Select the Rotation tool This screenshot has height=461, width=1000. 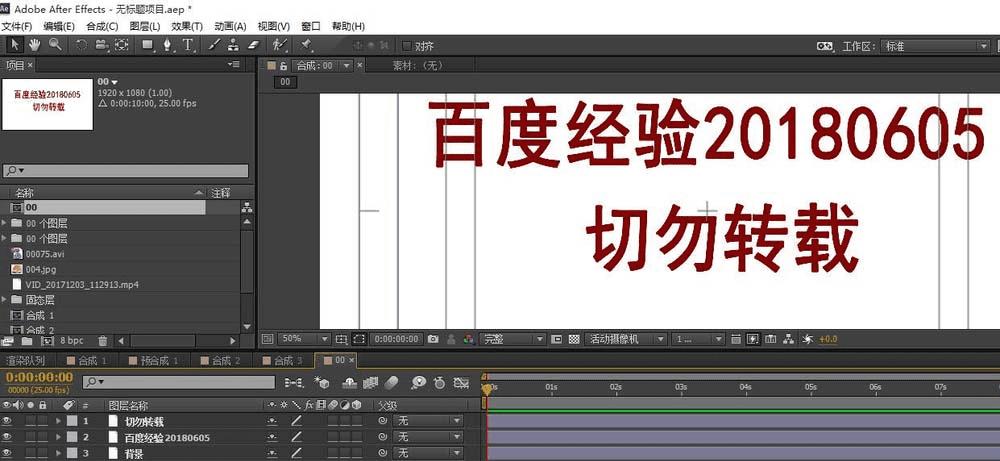coord(82,45)
